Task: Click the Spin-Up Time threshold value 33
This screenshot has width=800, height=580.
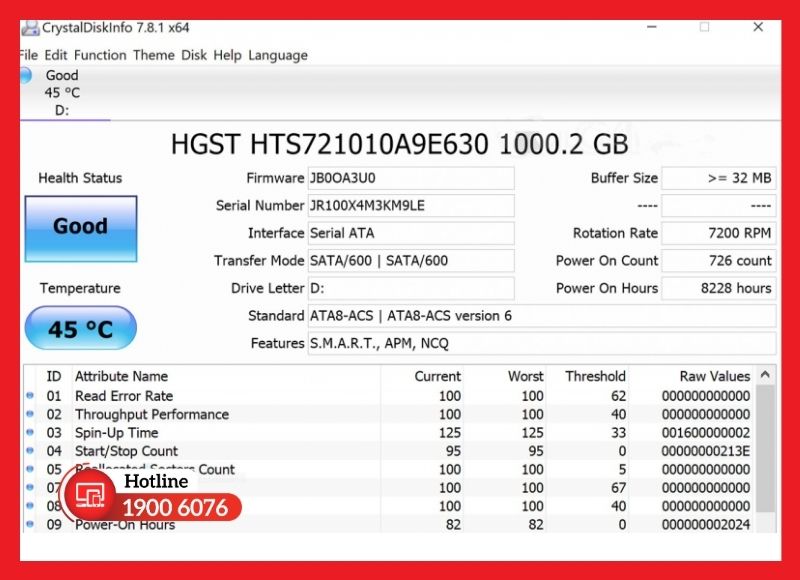Action: coord(618,433)
